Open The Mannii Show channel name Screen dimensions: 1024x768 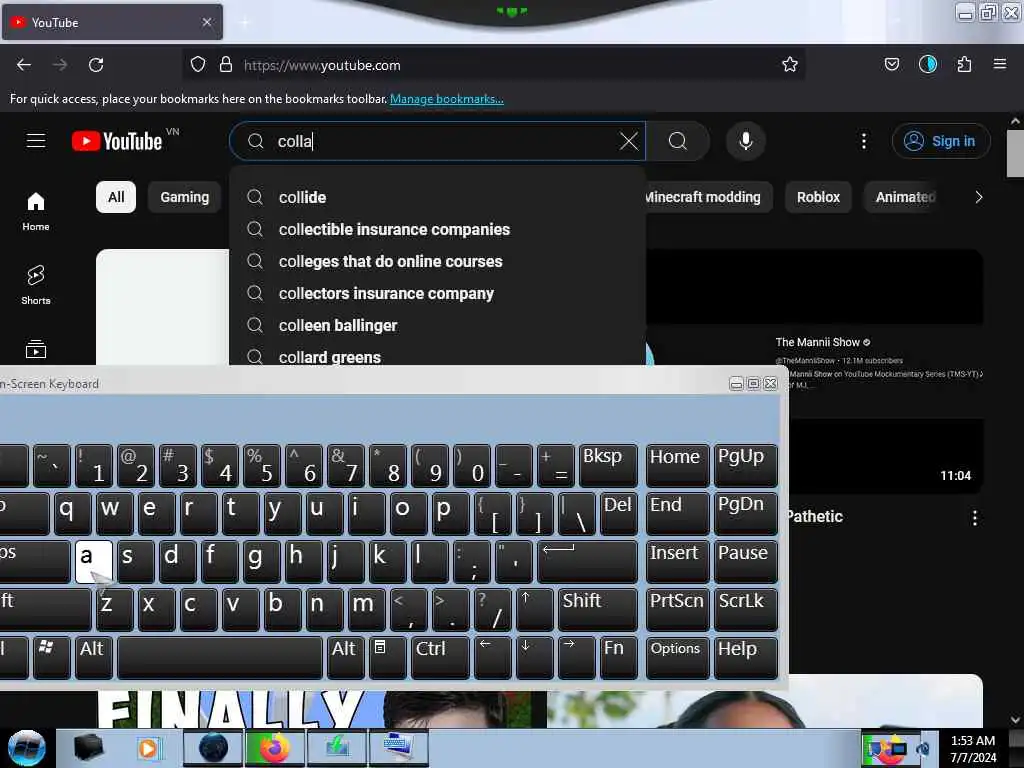tap(818, 342)
